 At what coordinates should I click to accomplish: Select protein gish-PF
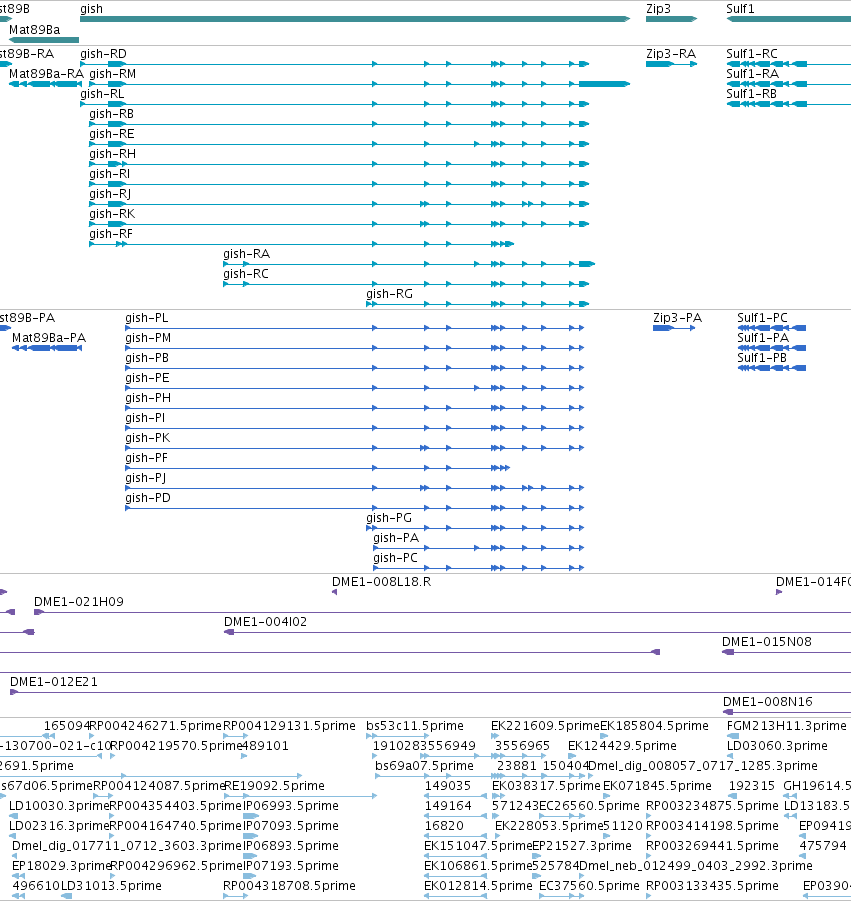point(317,468)
